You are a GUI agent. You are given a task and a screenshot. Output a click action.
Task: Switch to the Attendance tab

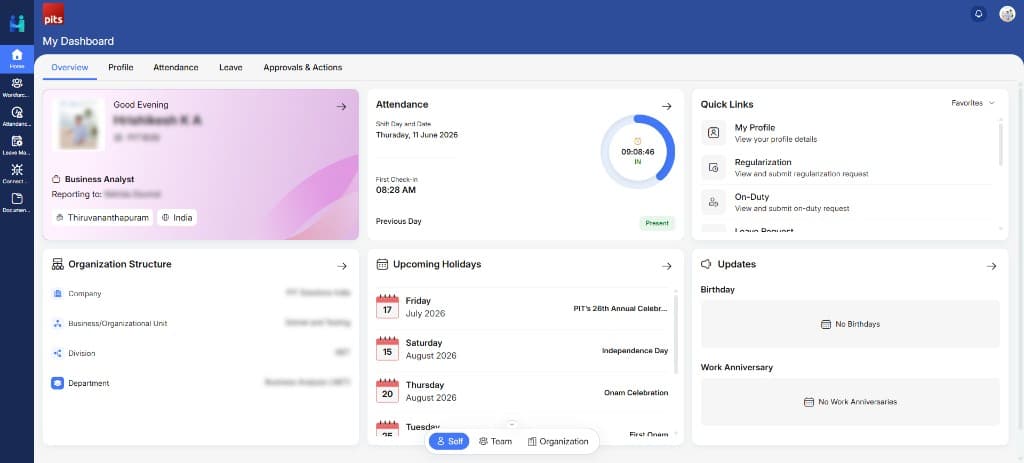(x=176, y=67)
